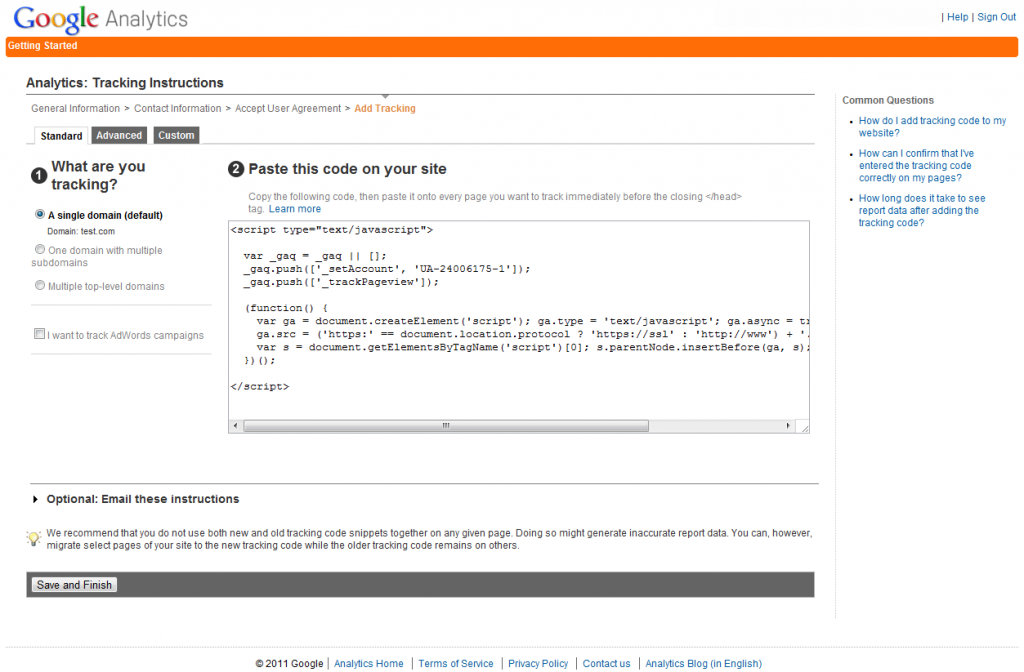Viewport: 1024px width, 672px height.
Task: Click the 'Analytics: Tracking Instructions' title
Action: [125, 83]
